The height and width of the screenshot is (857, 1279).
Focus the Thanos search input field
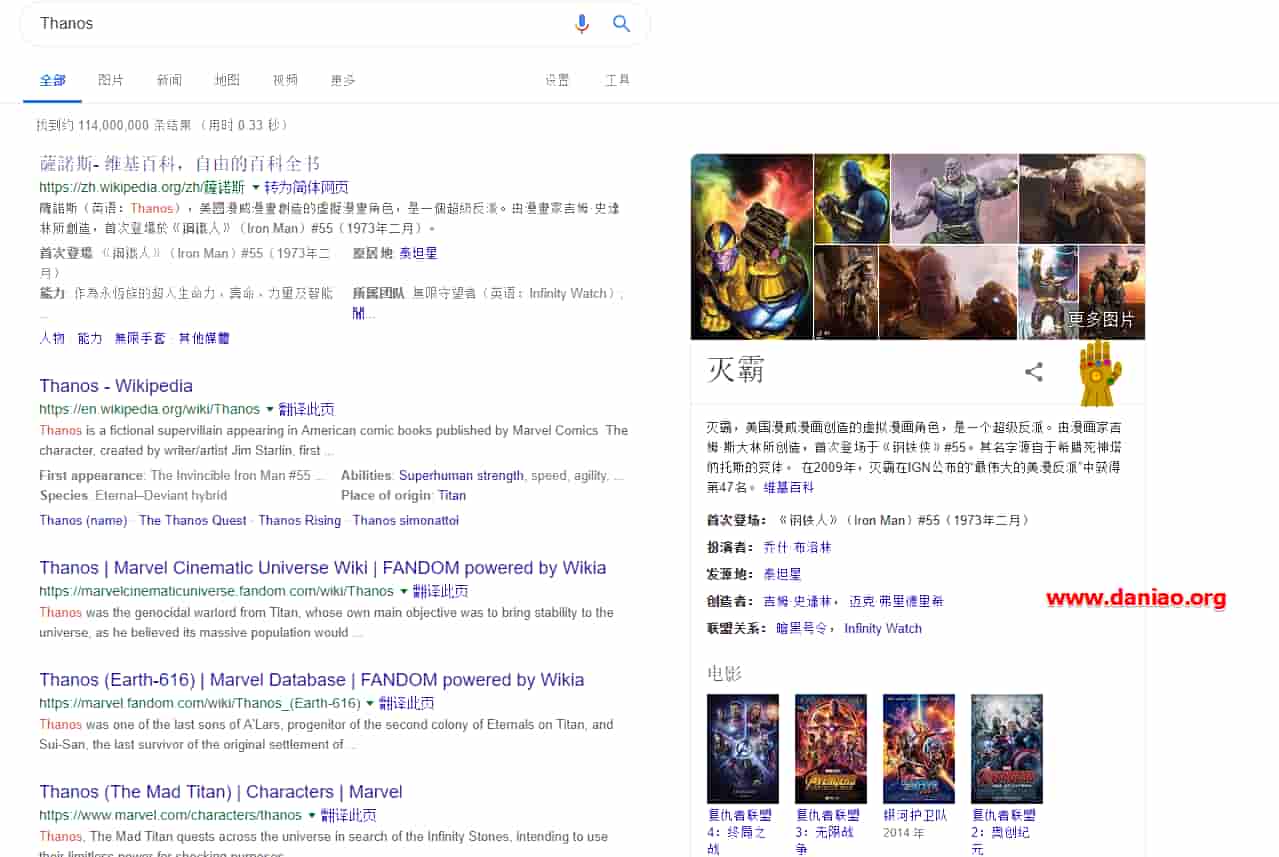tap(300, 24)
